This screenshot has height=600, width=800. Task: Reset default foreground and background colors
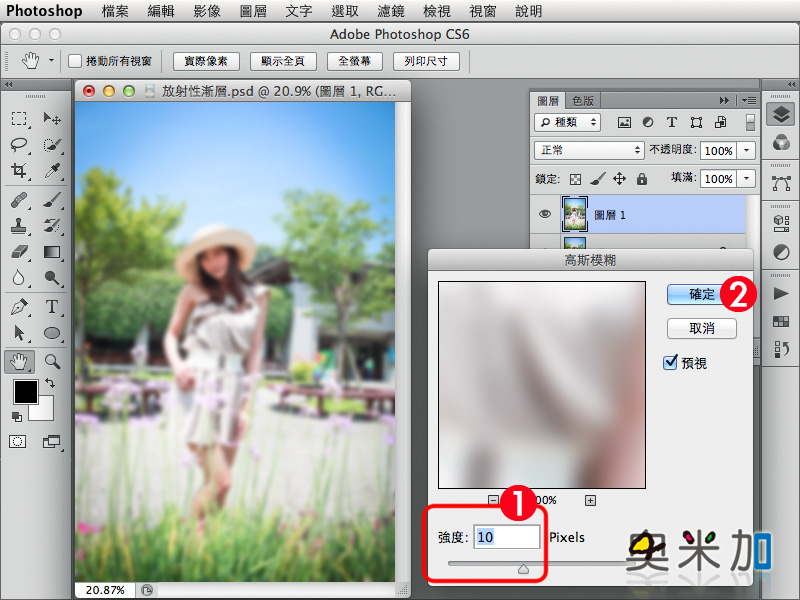click(16, 417)
